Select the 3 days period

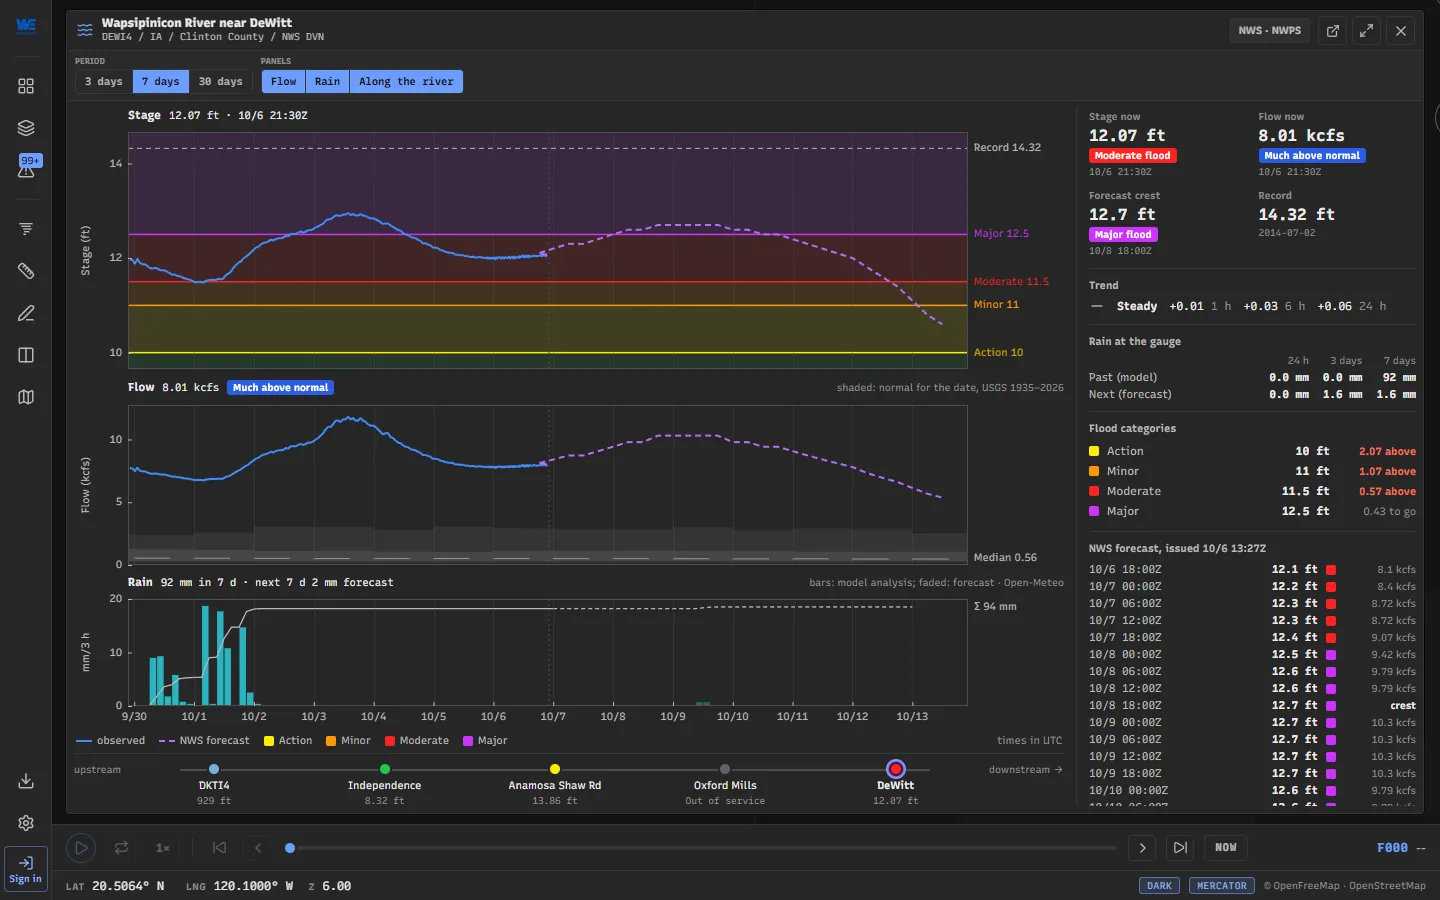coord(104,82)
